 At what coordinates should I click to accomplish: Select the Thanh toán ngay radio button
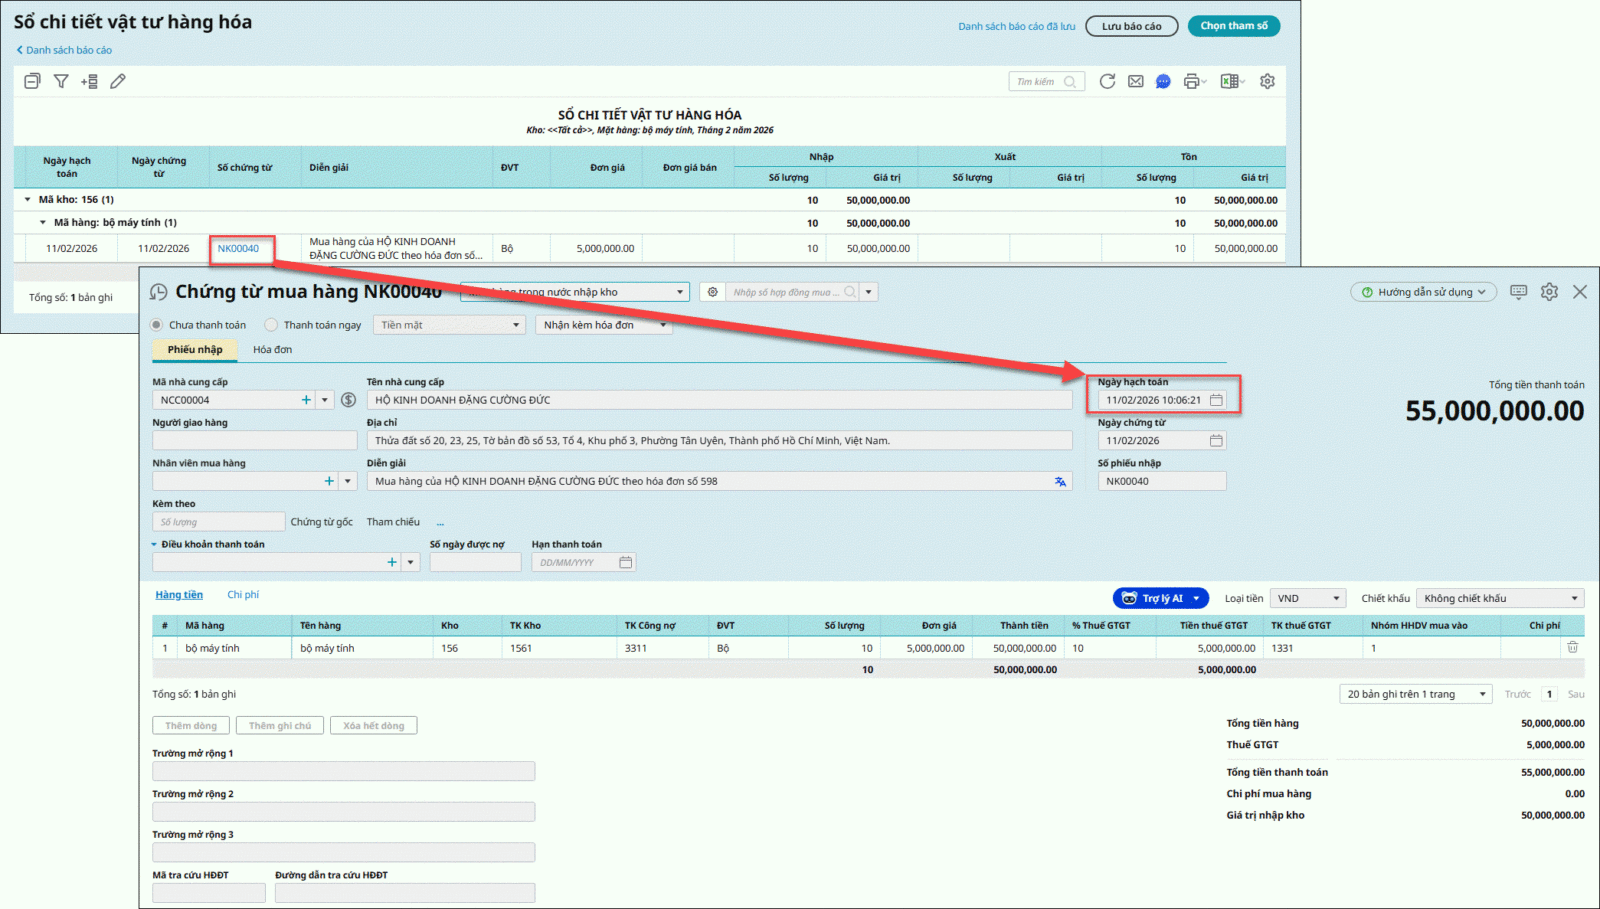[x=271, y=325]
